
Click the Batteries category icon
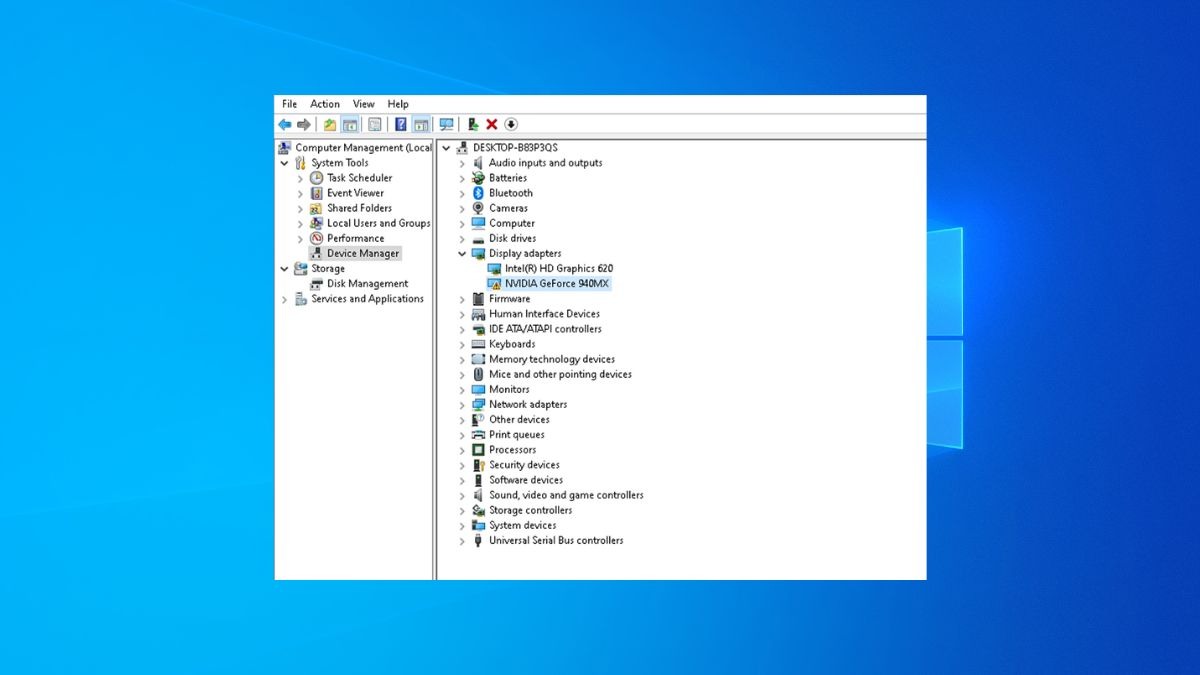click(x=479, y=178)
